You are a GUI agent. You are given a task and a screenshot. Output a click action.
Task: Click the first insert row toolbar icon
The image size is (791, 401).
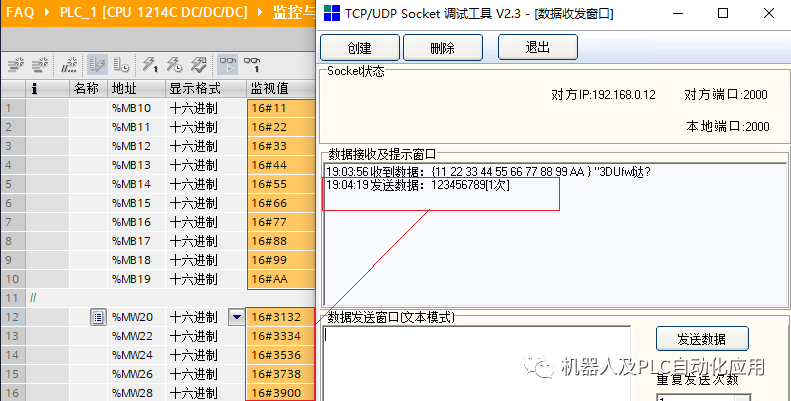pos(16,65)
